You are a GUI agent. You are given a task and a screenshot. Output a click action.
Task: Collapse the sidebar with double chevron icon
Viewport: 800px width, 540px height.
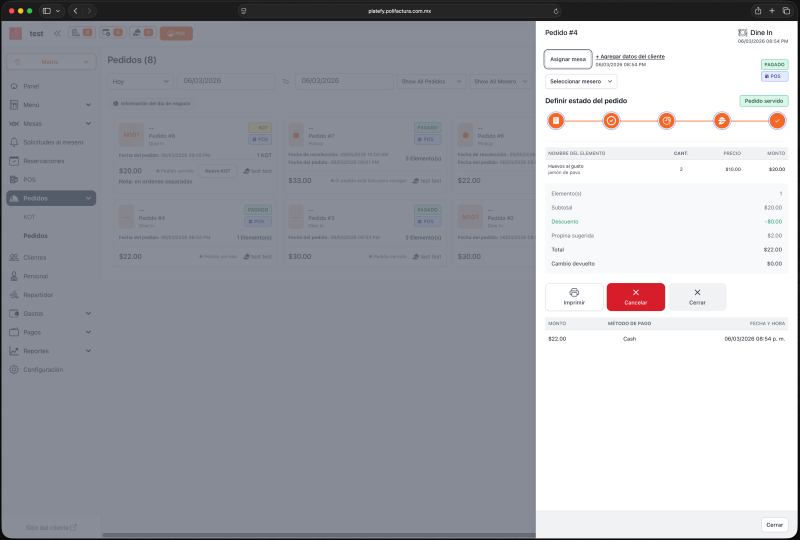(57, 33)
